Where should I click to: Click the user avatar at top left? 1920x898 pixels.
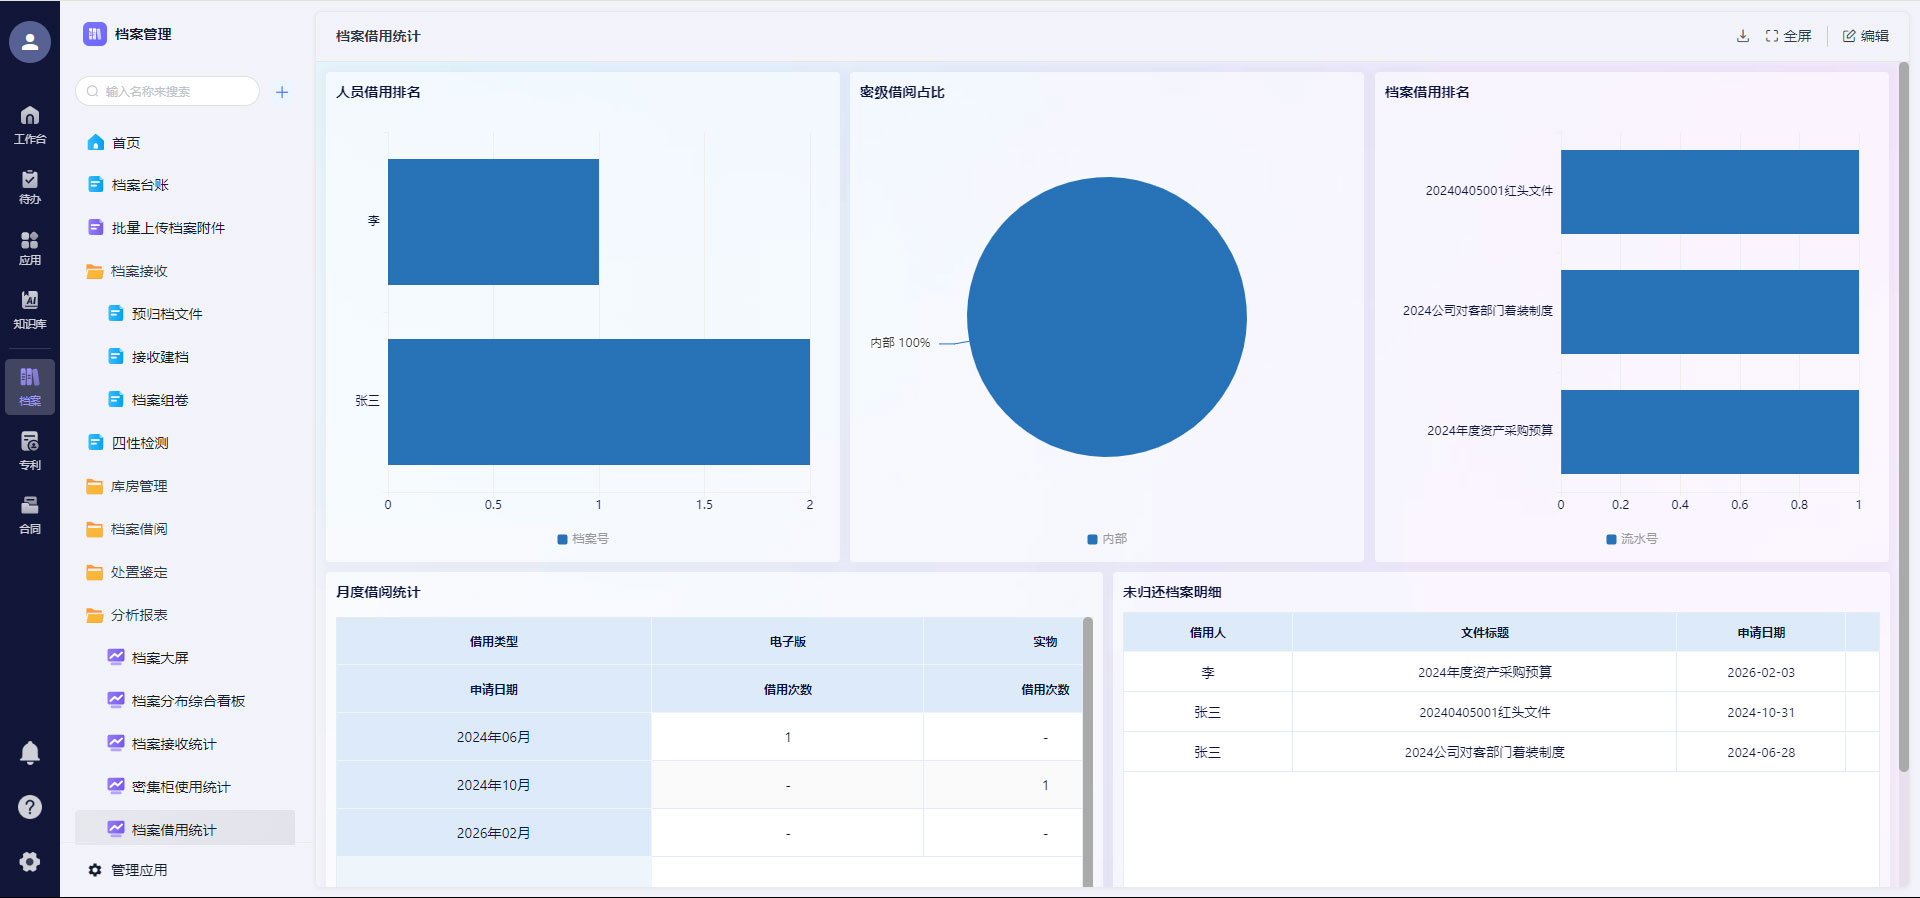[x=30, y=42]
